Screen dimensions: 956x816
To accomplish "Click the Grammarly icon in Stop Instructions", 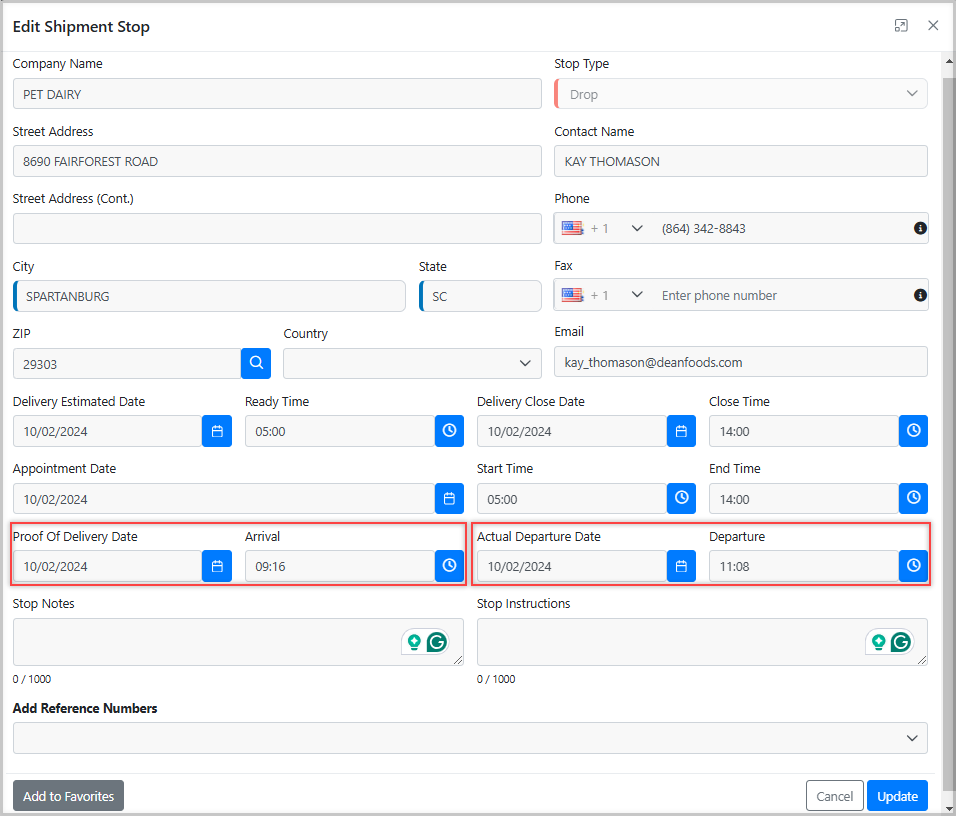I will 901,642.
